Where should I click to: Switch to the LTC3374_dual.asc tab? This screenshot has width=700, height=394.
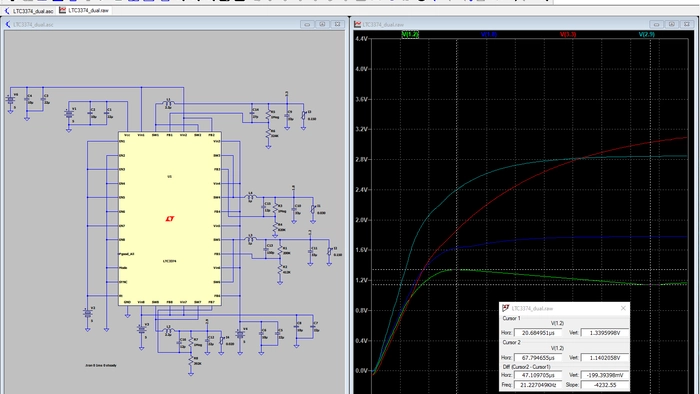[29, 10]
